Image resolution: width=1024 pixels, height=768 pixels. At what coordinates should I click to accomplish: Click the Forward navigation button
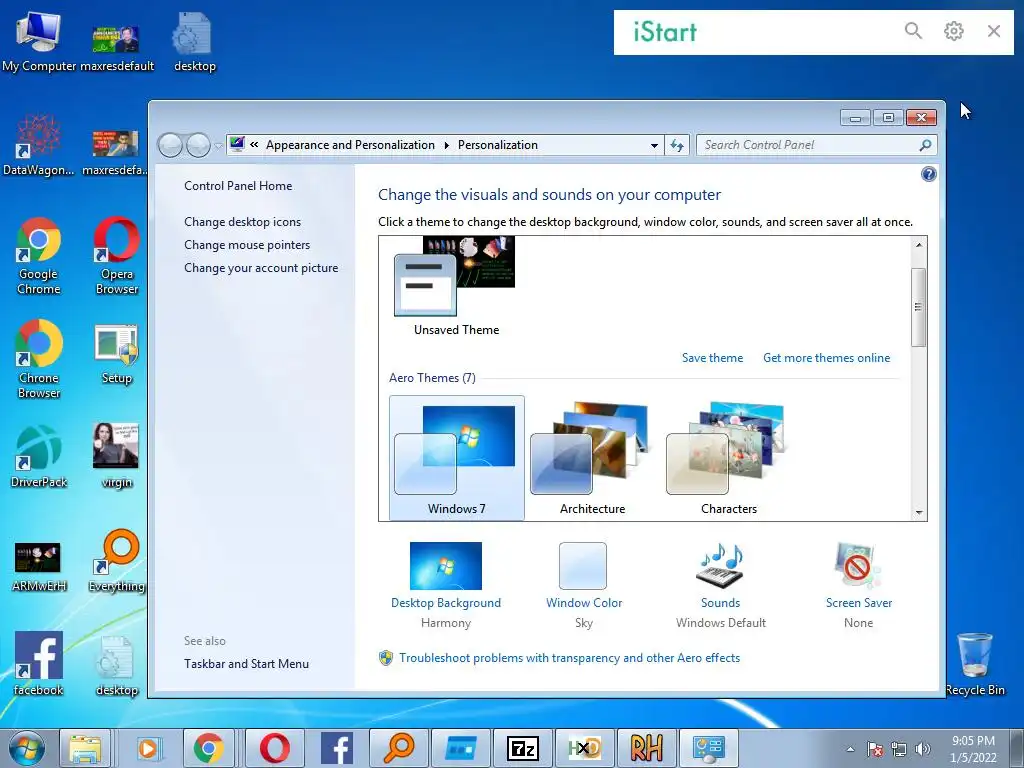pyautogui.click(x=198, y=145)
